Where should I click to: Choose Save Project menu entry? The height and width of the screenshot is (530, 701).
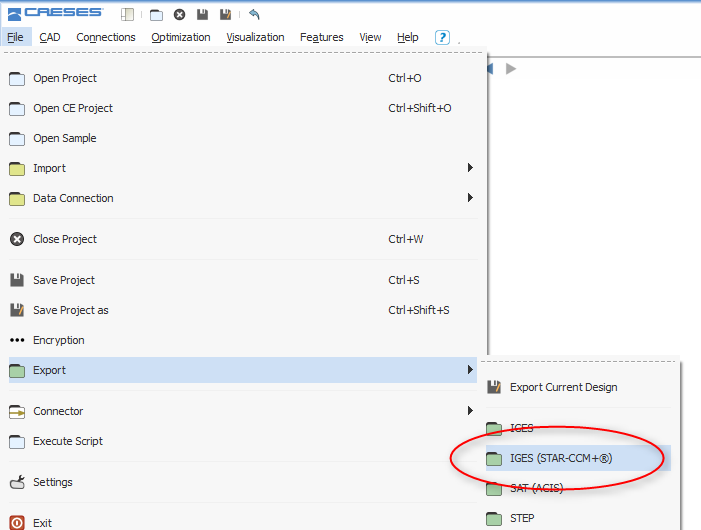point(243,280)
